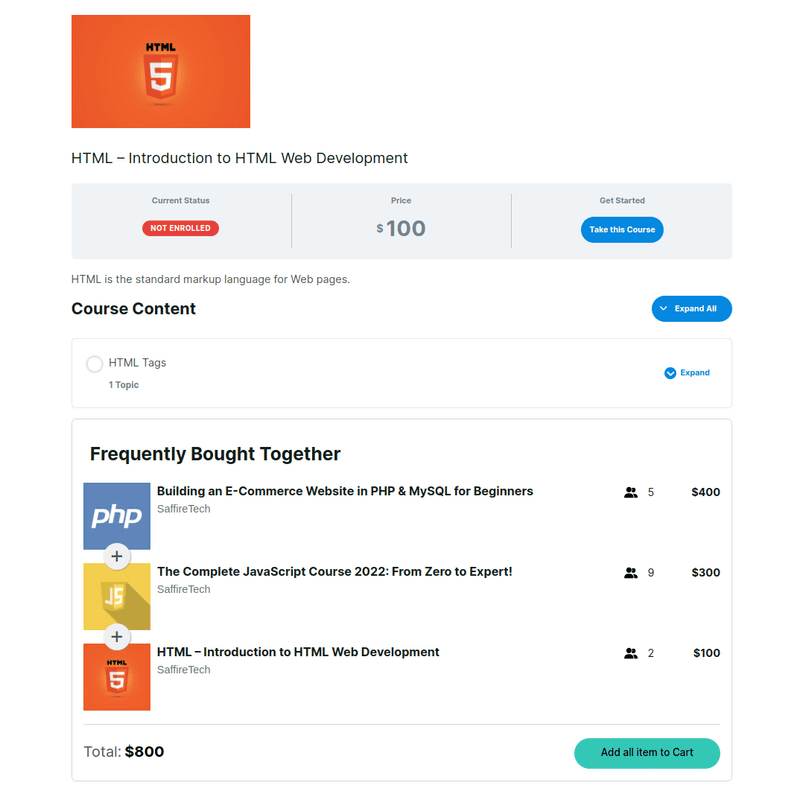Click the Take this Course button
The width and height of the screenshot is (800, 800).
(x=621, y=229)
